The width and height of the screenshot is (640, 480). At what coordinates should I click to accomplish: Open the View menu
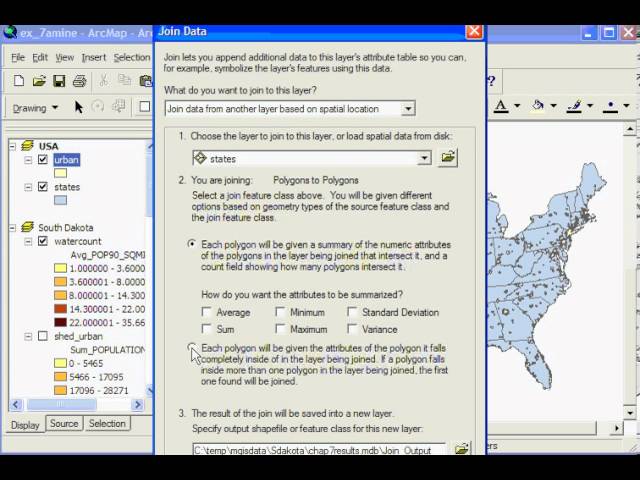click(x=64, y=58)
